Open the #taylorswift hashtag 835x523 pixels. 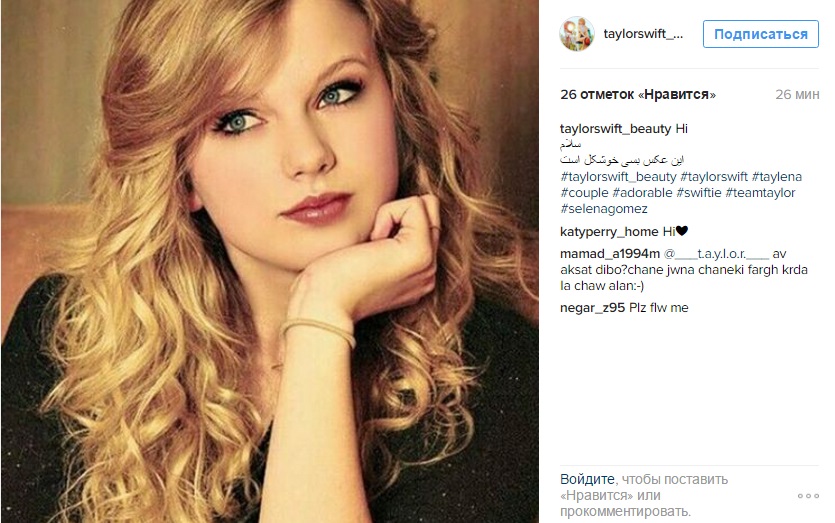714,177
